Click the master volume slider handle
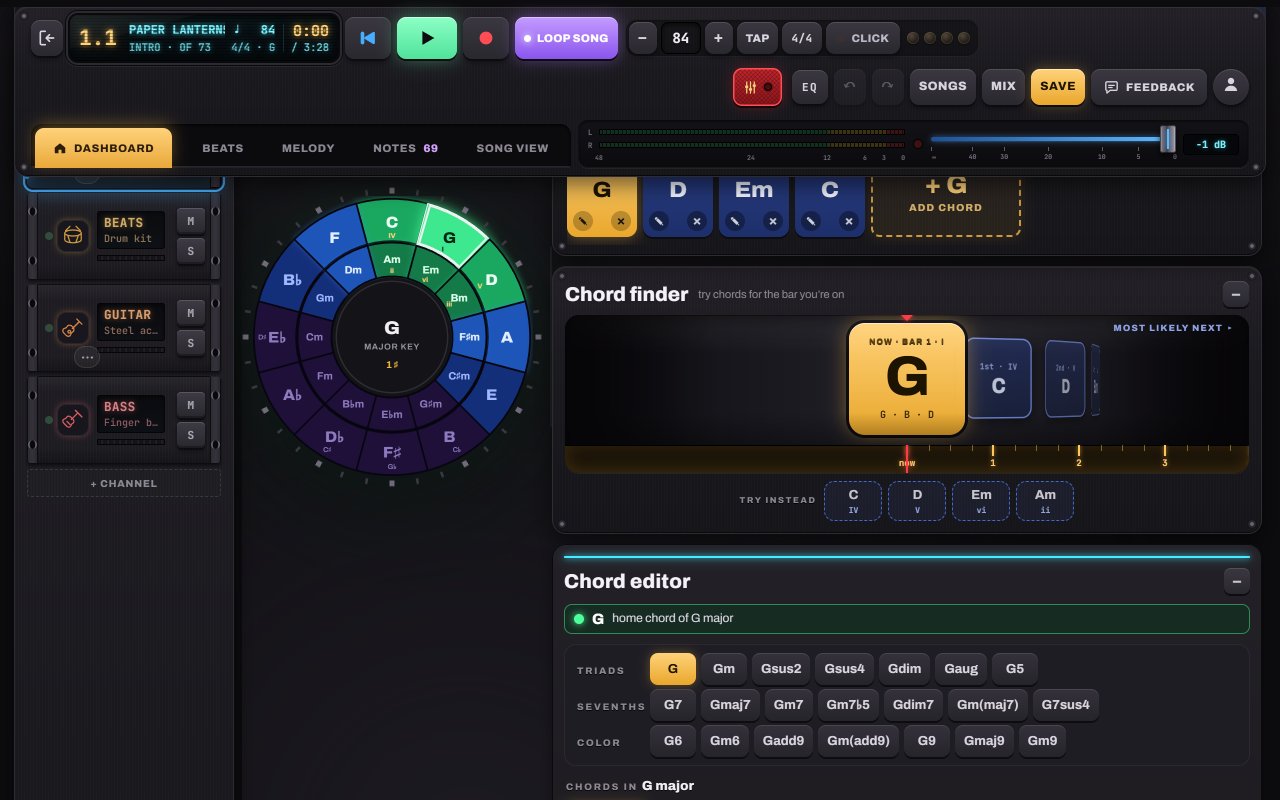Screen dimensions: 1280x800 [1167, 139]
